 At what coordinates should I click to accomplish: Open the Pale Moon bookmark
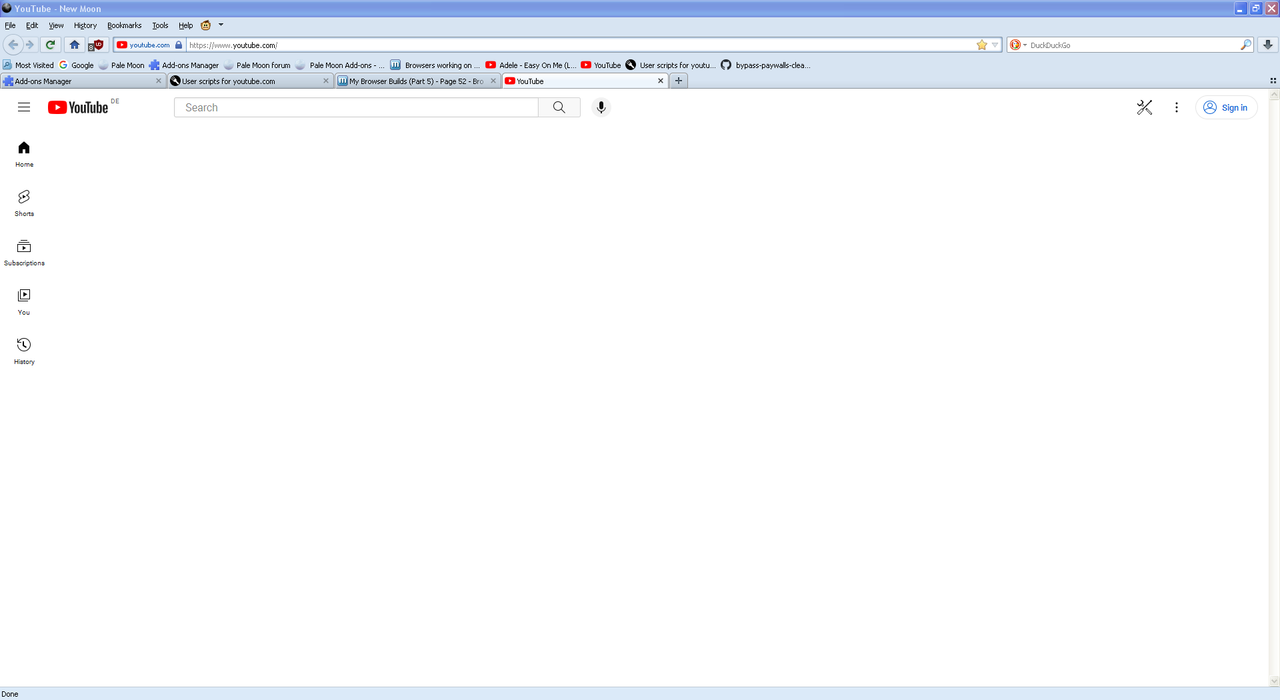[121, 65]
